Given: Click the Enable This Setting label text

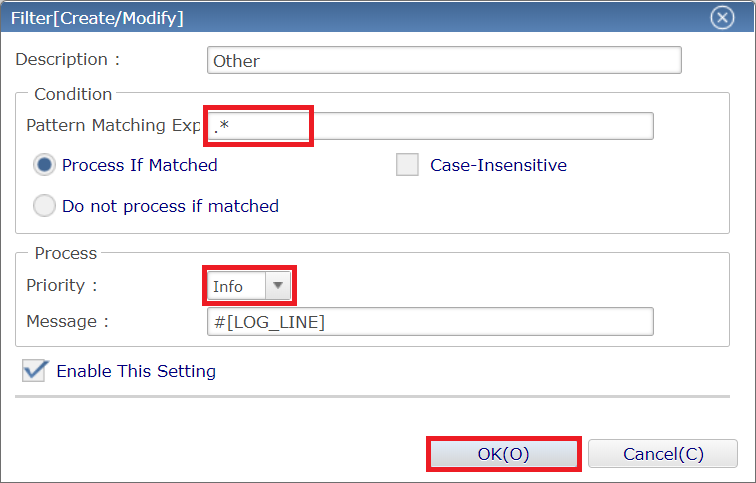Looking at the screenshot, I should 136,371.
